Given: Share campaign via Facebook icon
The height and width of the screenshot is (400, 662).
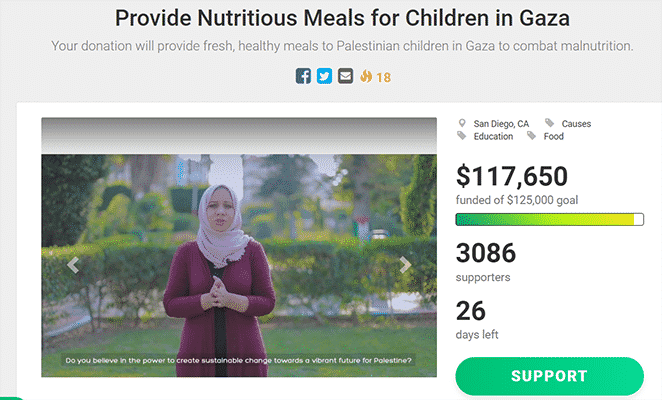Looking at the screenshot, I should (303, 76).
